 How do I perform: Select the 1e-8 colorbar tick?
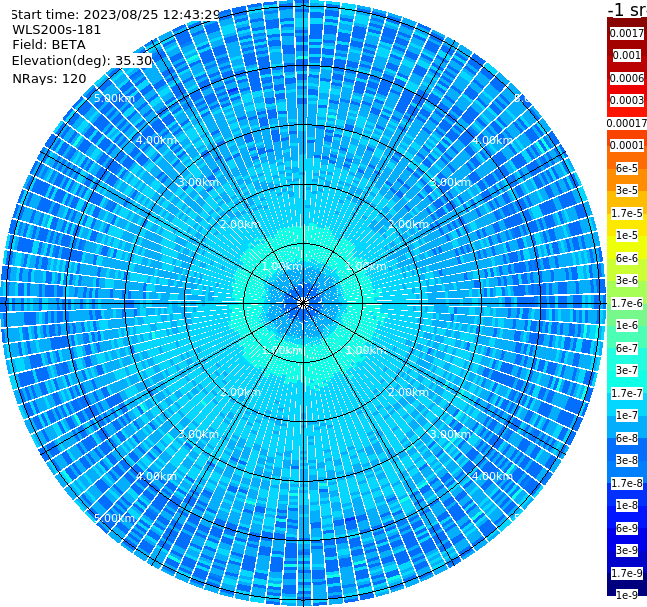(x=627, y=505)
